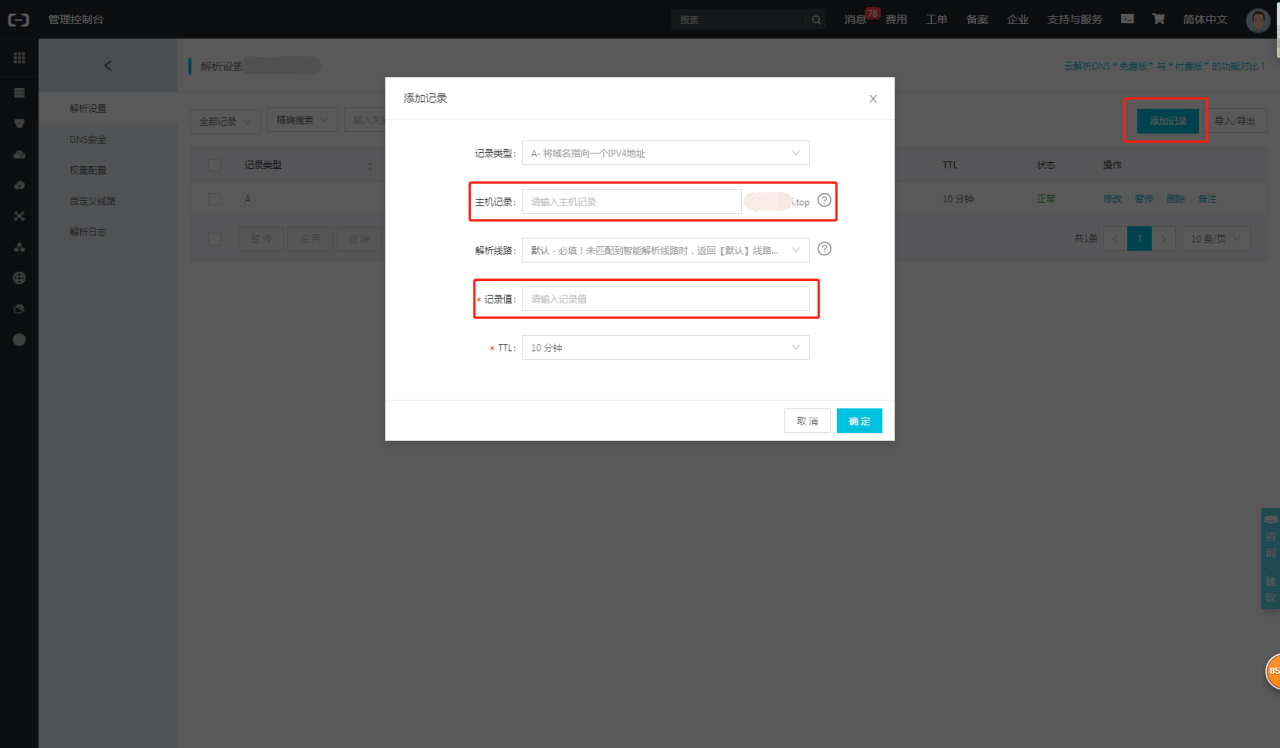The image size is (1280, 748).
Task: Click the 确定 confirm button
Action: [x=859, y=421]
